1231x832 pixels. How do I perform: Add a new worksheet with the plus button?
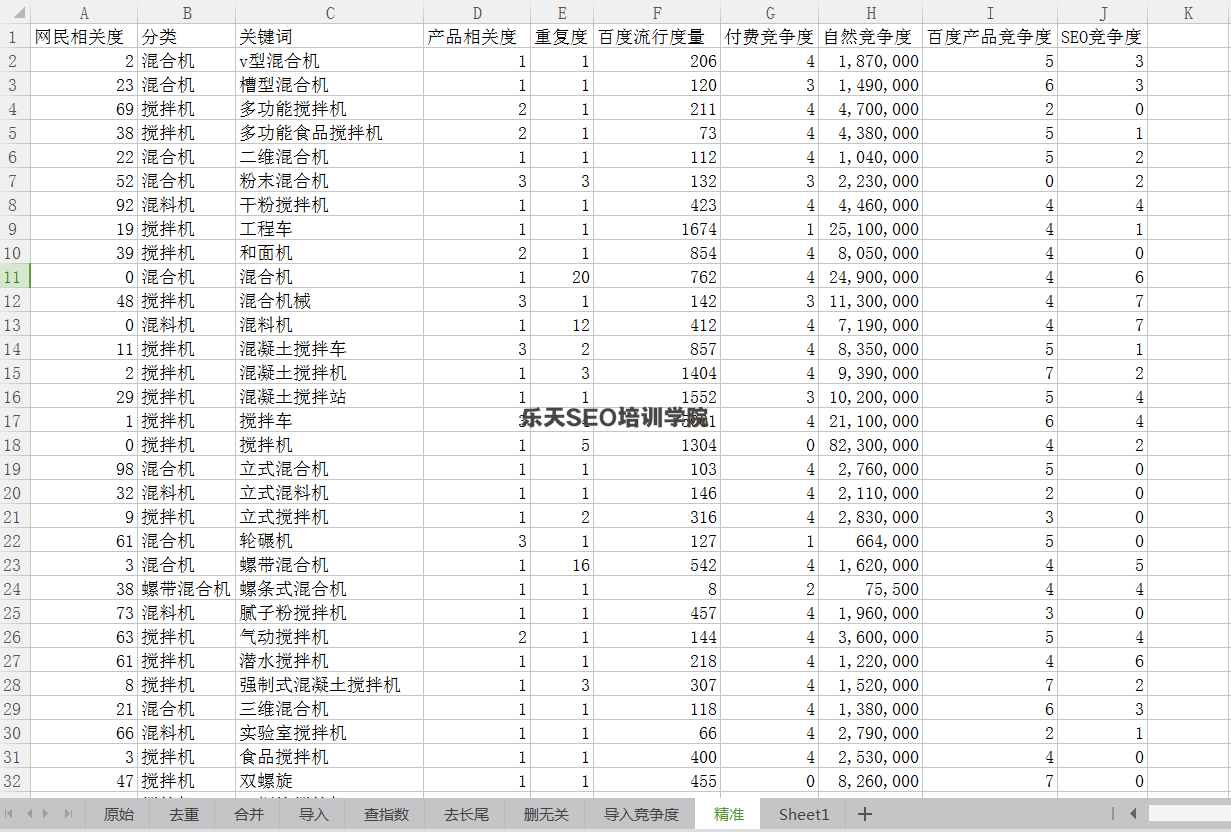click(x=866, y=814)
